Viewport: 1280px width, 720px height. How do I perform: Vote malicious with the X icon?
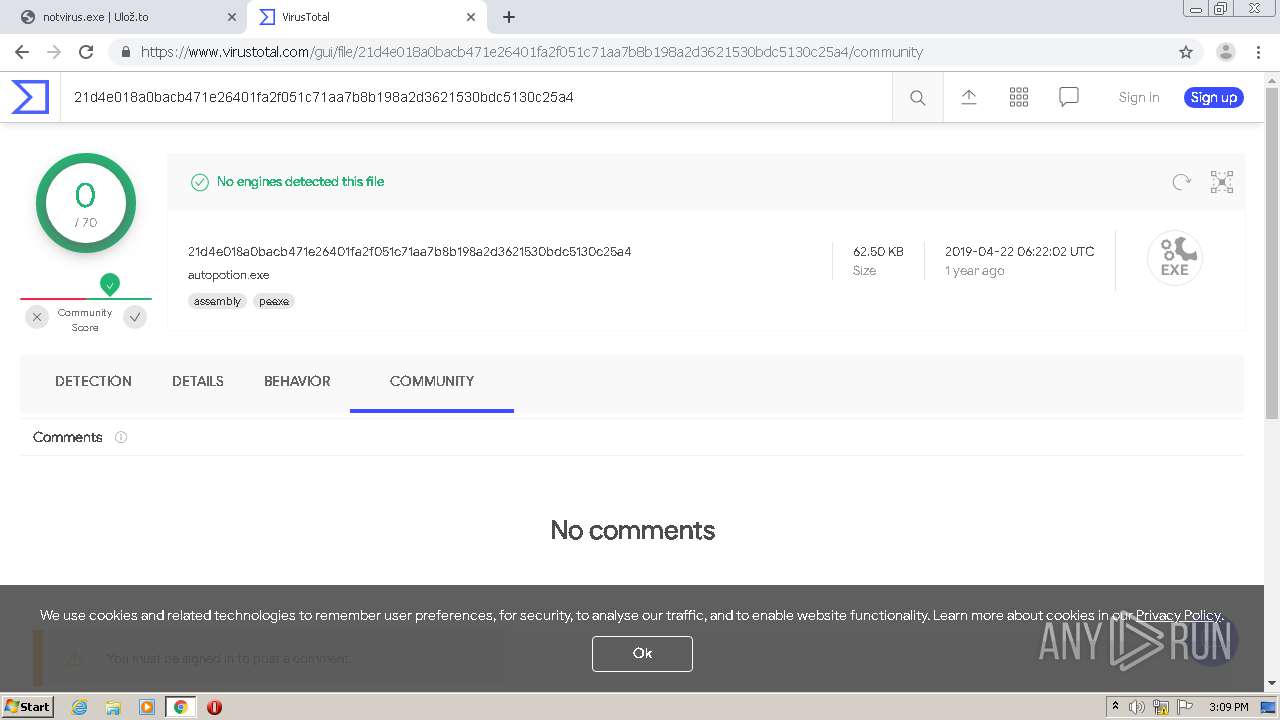(x=37, y=317)
